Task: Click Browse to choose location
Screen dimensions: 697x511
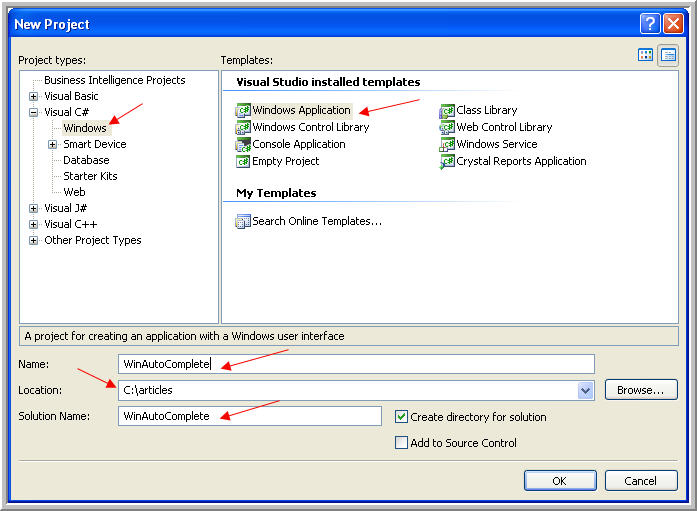Action: (641, 390)
